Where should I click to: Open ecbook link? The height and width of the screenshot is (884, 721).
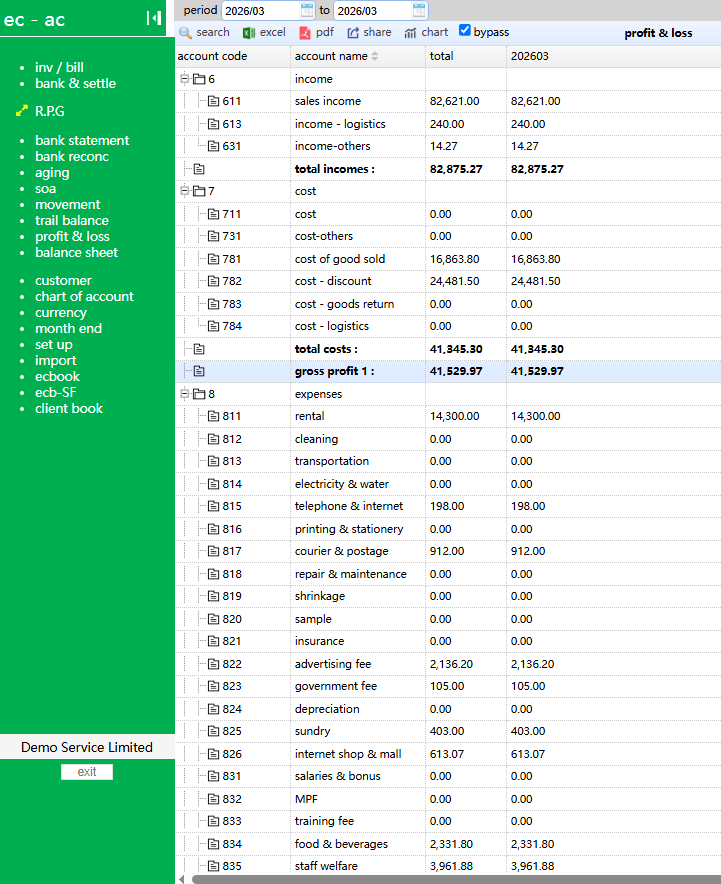coord(57,376)
